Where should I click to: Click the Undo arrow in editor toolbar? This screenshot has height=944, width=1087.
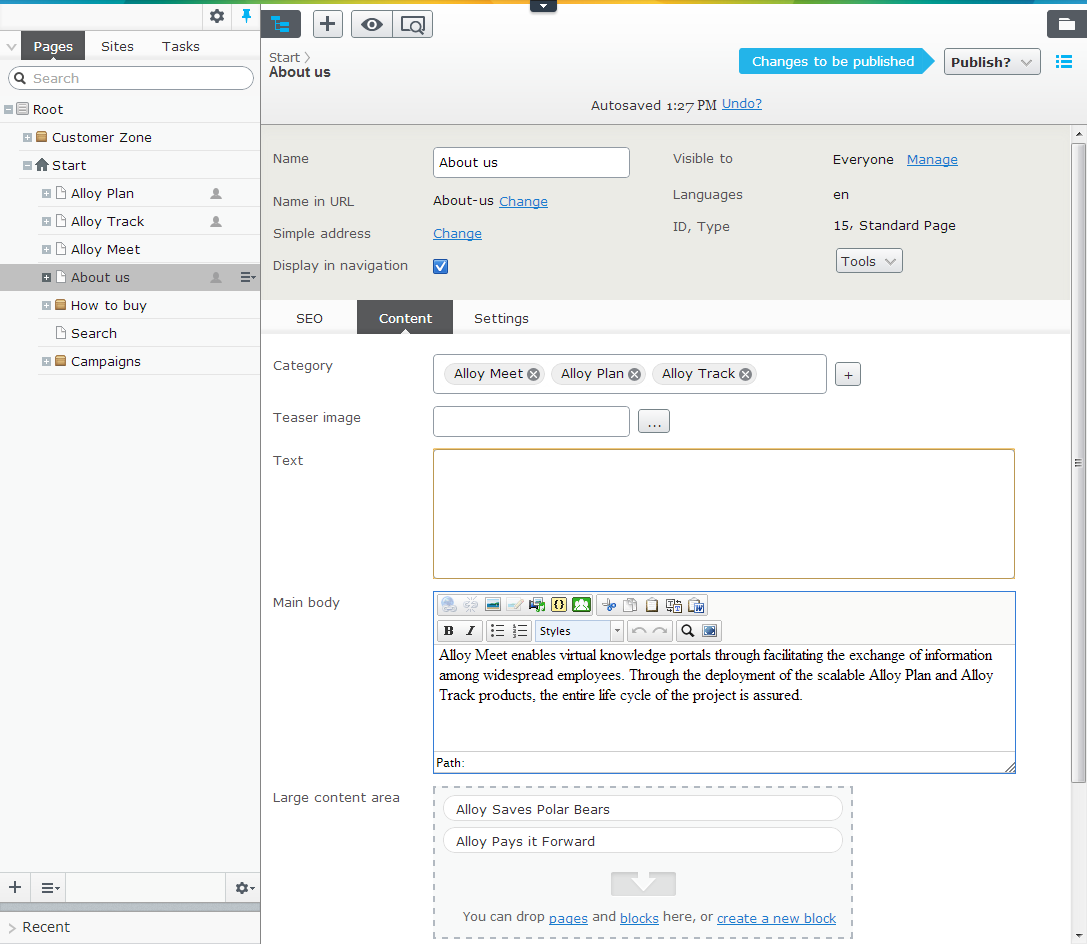tap(639, 631)
